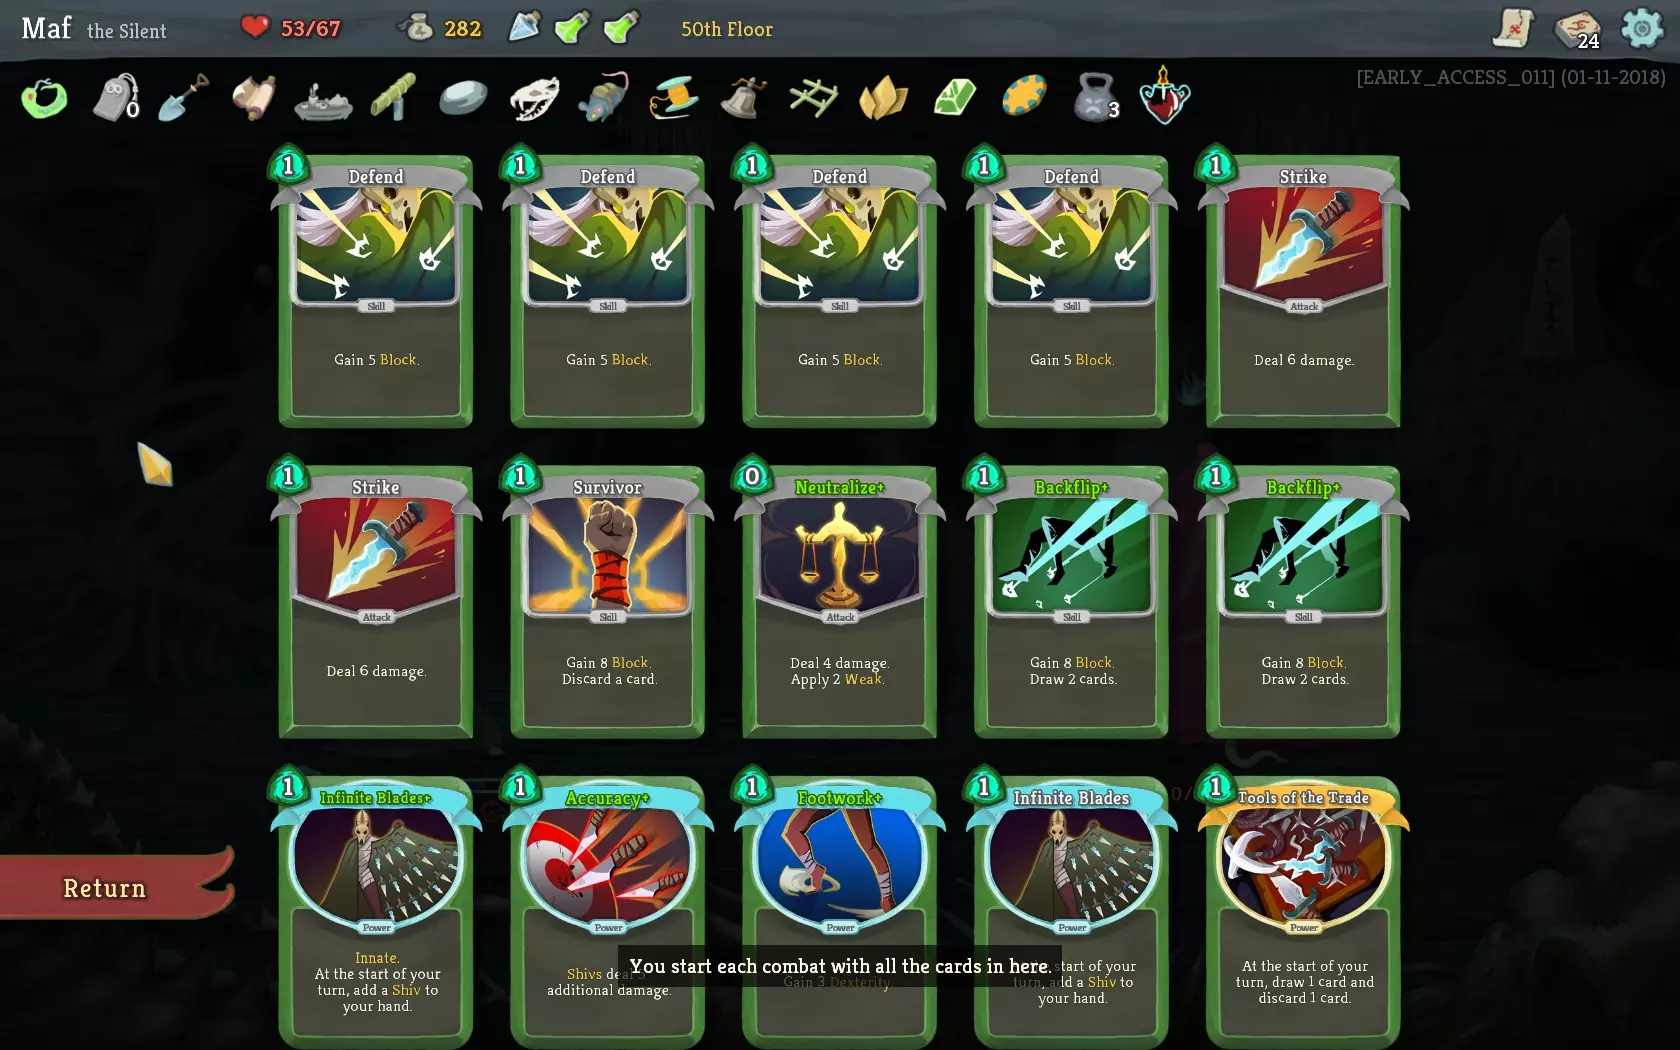Click the gold pouch showing 282

tap(439, 28)
